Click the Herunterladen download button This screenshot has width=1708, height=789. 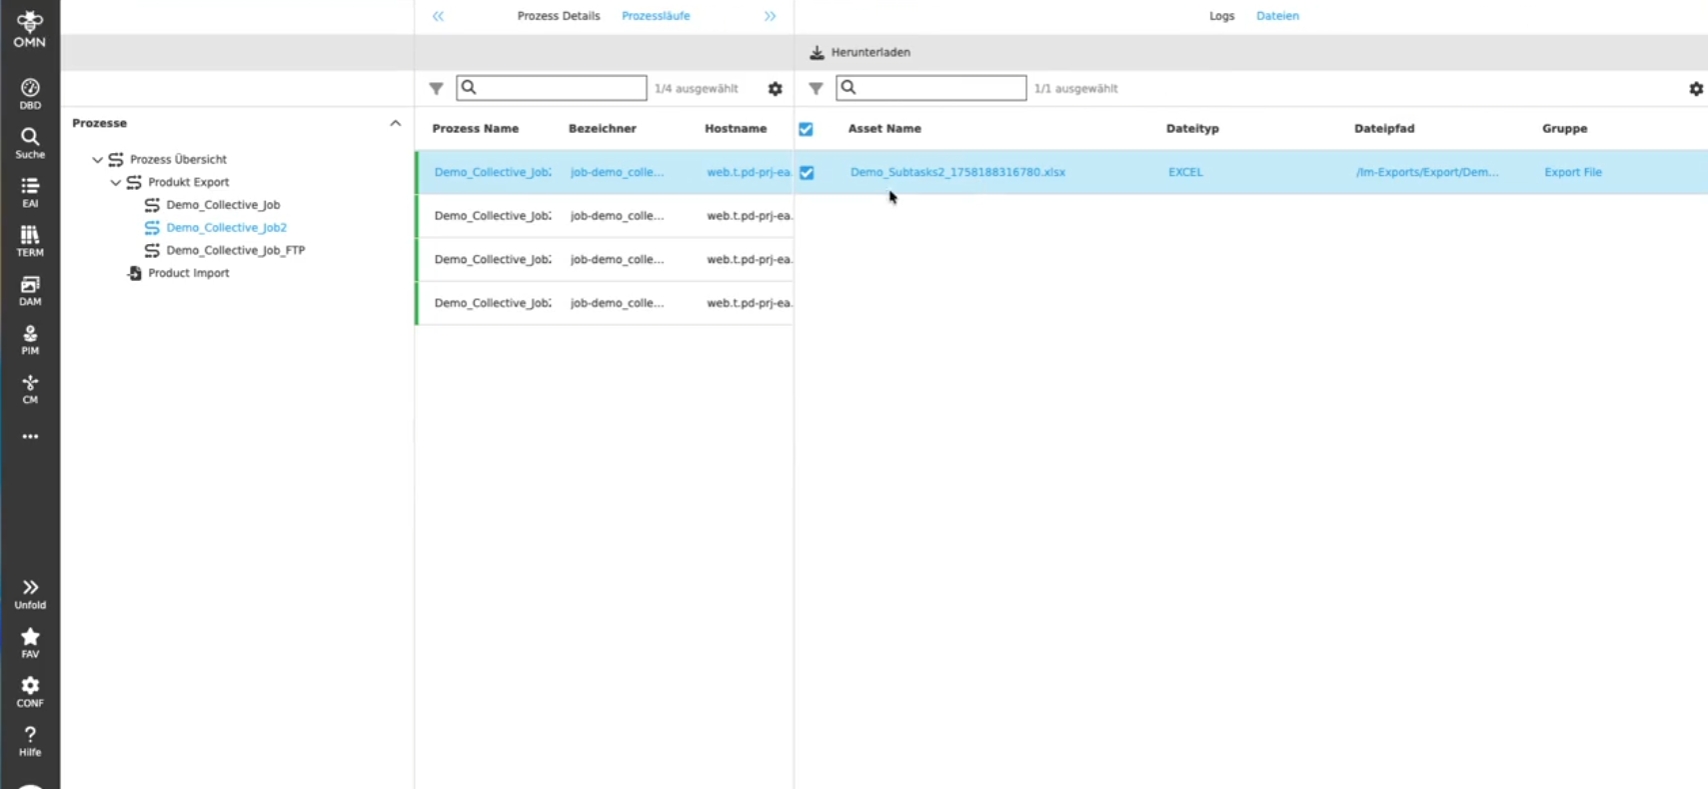(x=860, y=52)
